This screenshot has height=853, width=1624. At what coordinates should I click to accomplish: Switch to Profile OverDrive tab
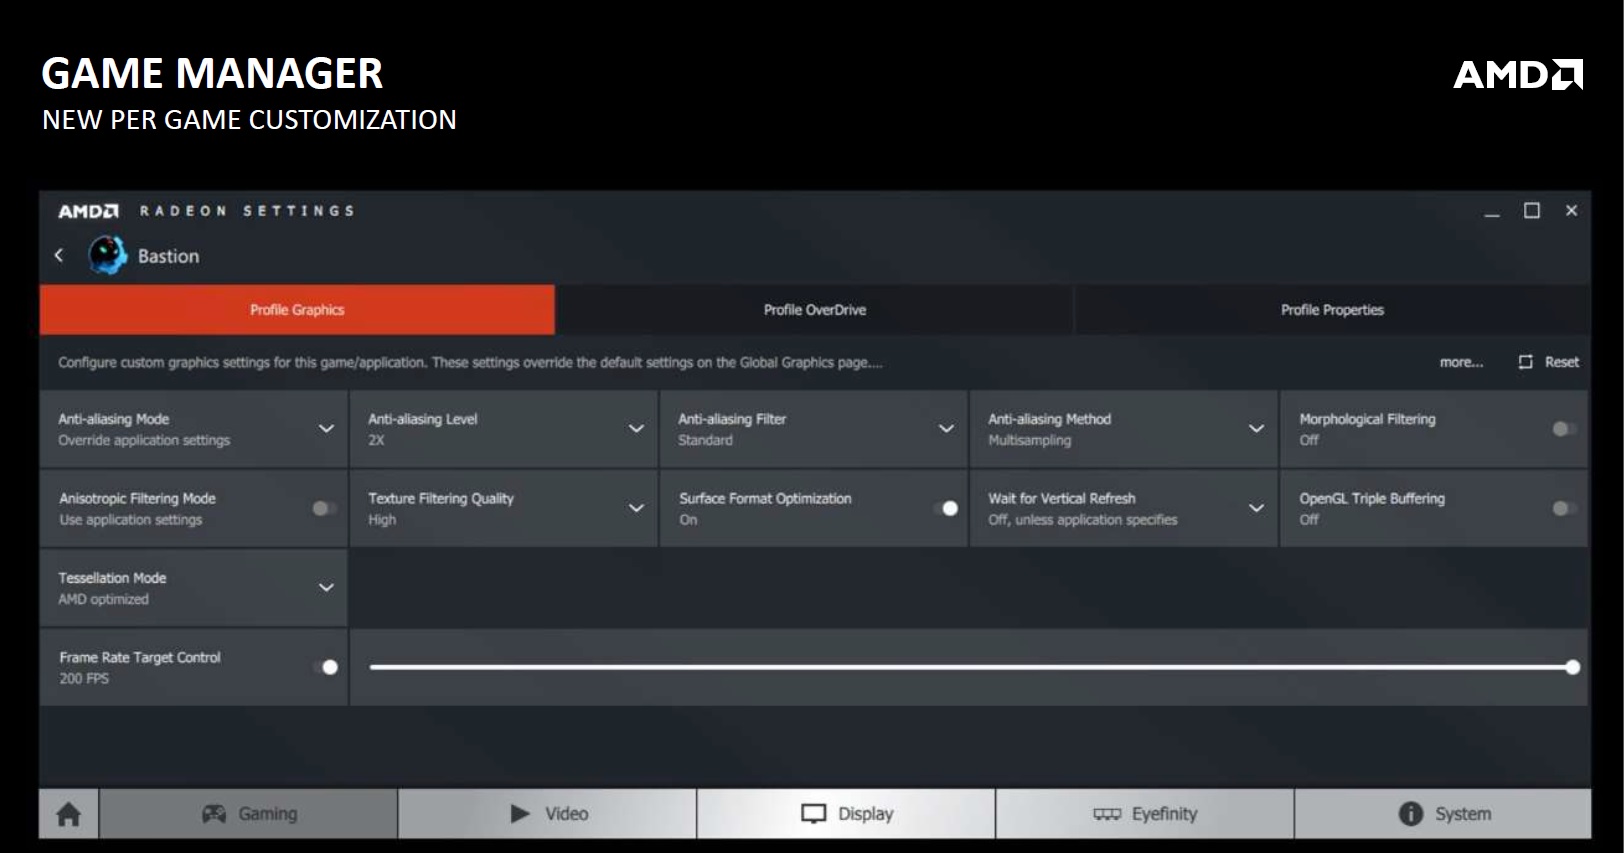point(815,310)
